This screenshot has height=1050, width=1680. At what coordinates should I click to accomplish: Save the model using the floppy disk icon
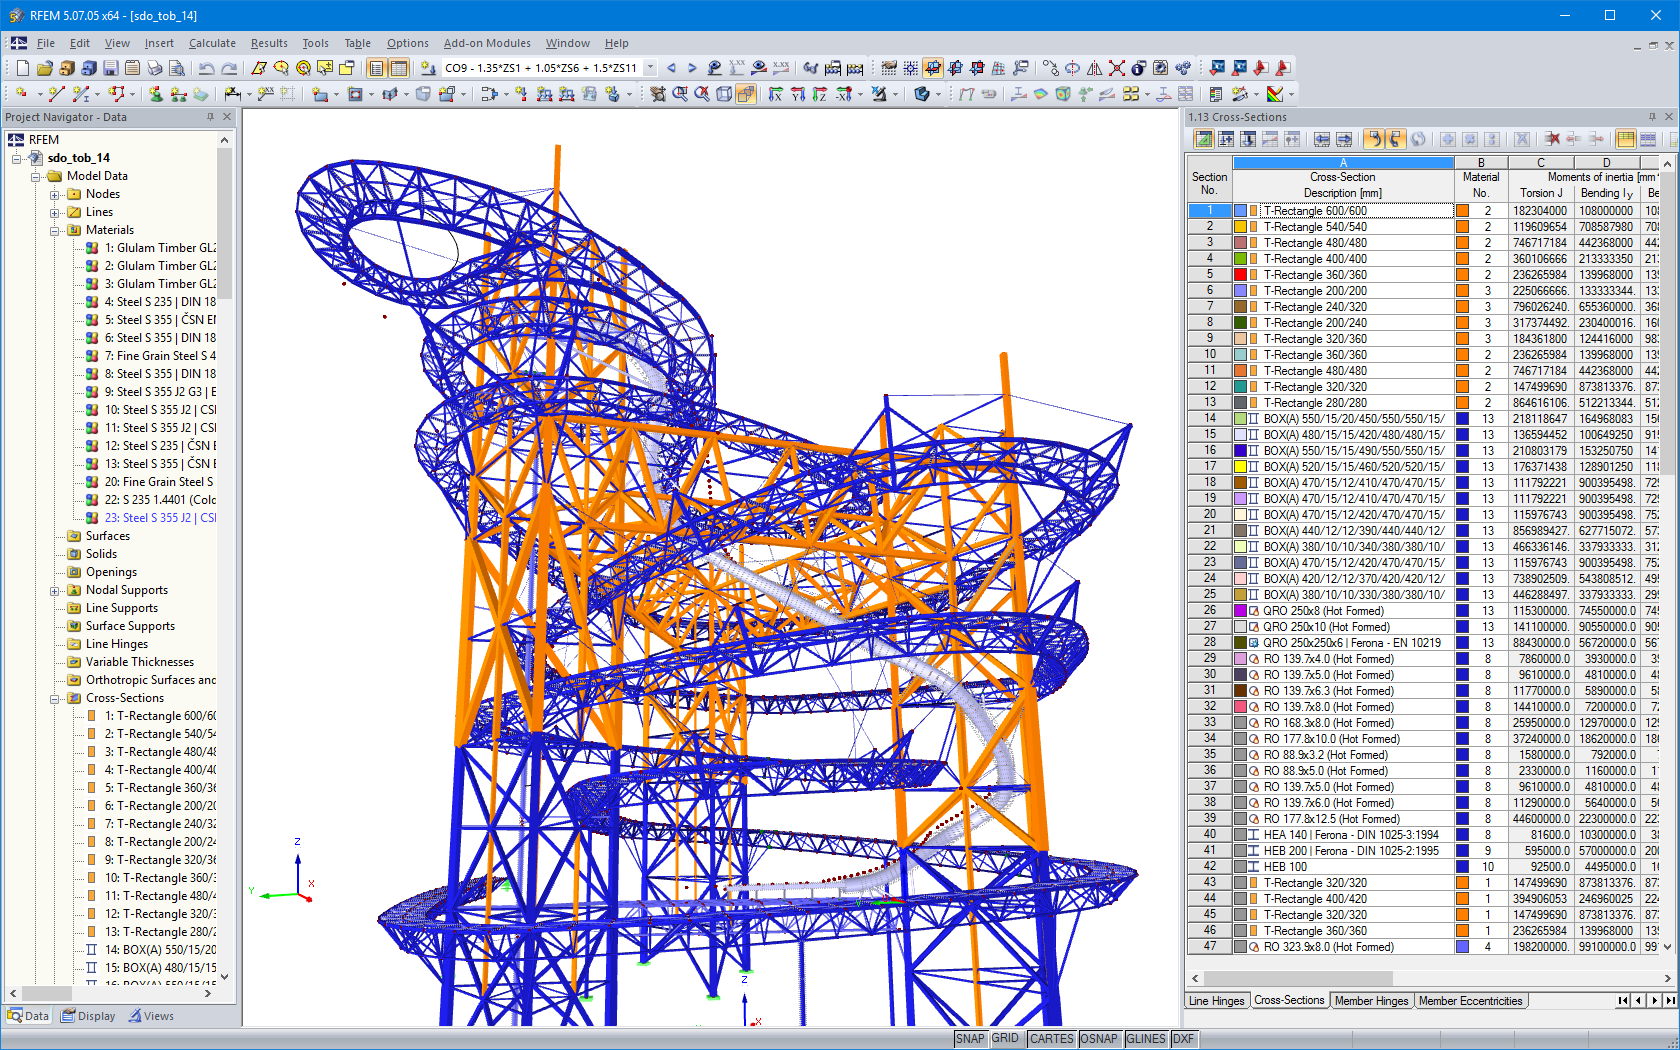(x=110, y=68)
